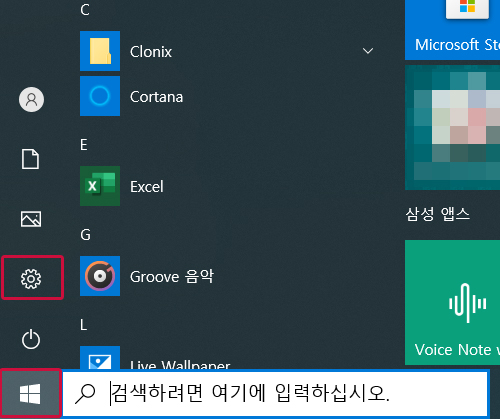Open the user account avatar
The width and height of the screenshot is (500, 419).
[31, 99]
